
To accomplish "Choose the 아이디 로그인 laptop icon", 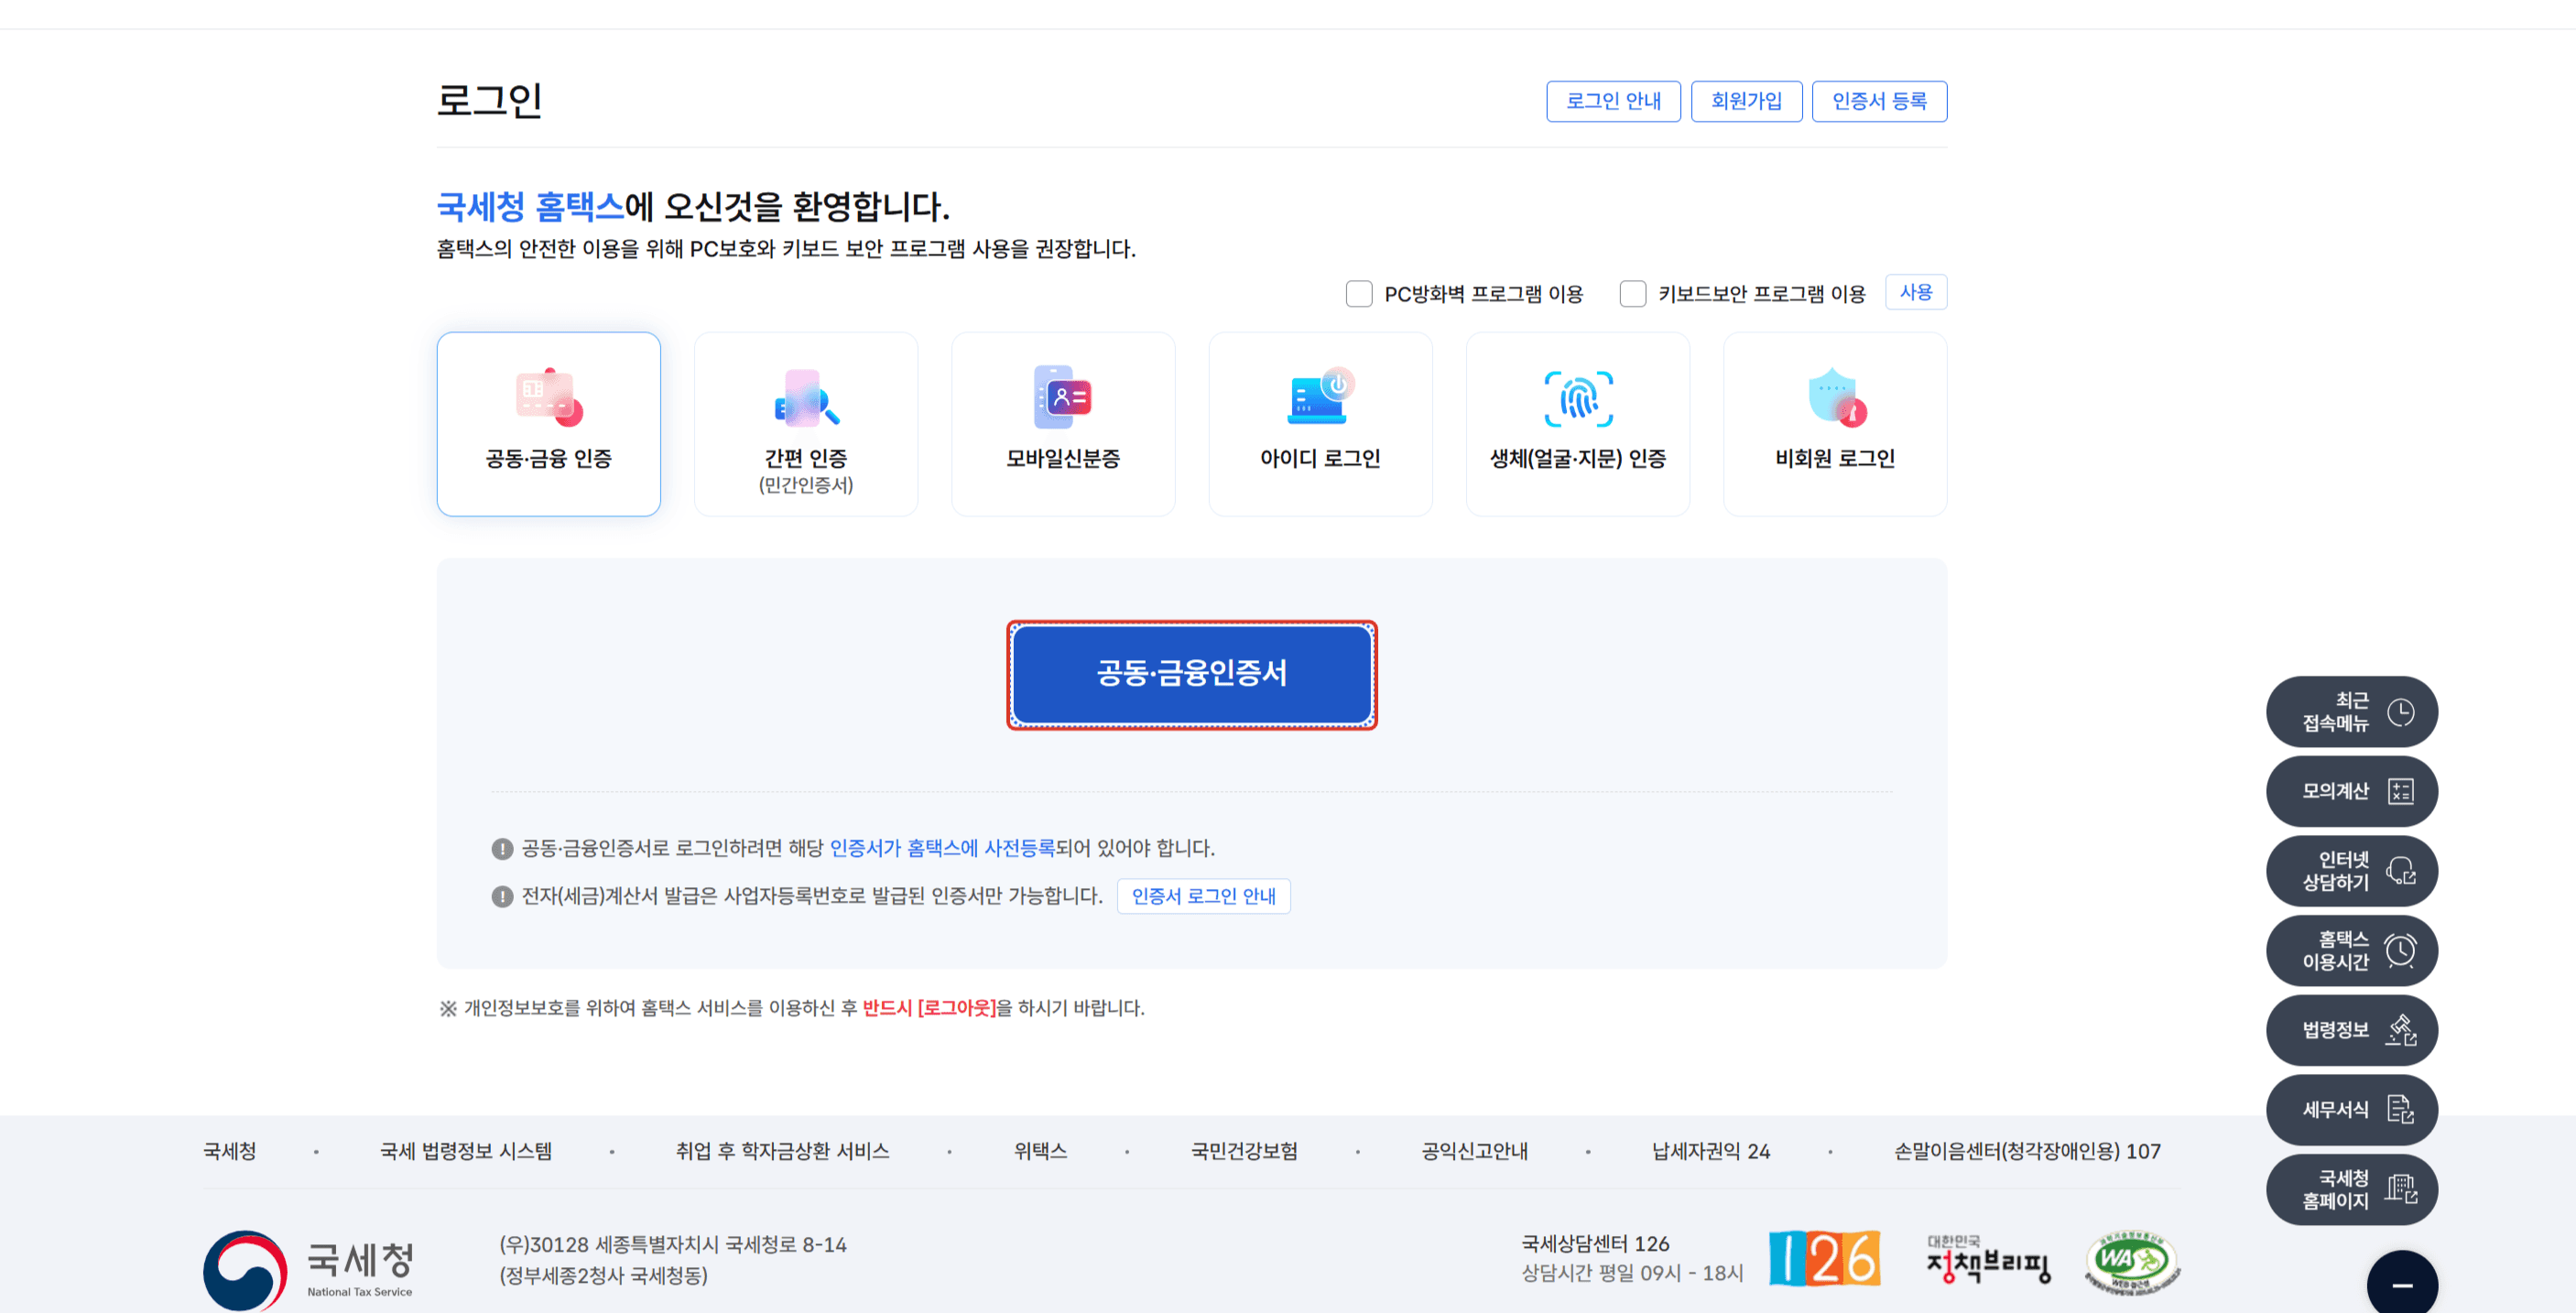I will (x=1320, y=397).
